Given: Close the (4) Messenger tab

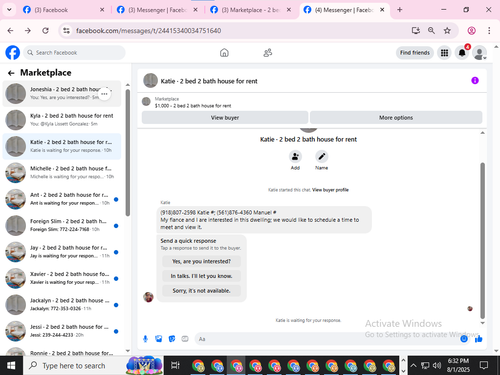Looking at the screenshot, I should click(x=382, y=10).
